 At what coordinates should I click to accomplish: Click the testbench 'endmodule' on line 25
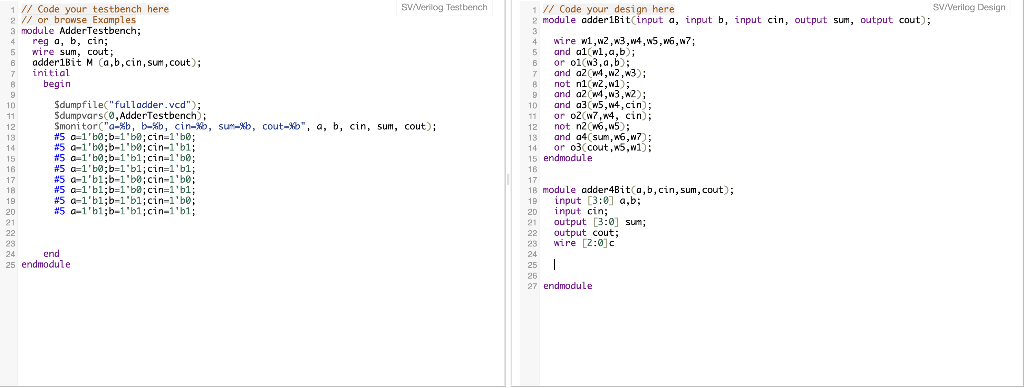point(46,265)
